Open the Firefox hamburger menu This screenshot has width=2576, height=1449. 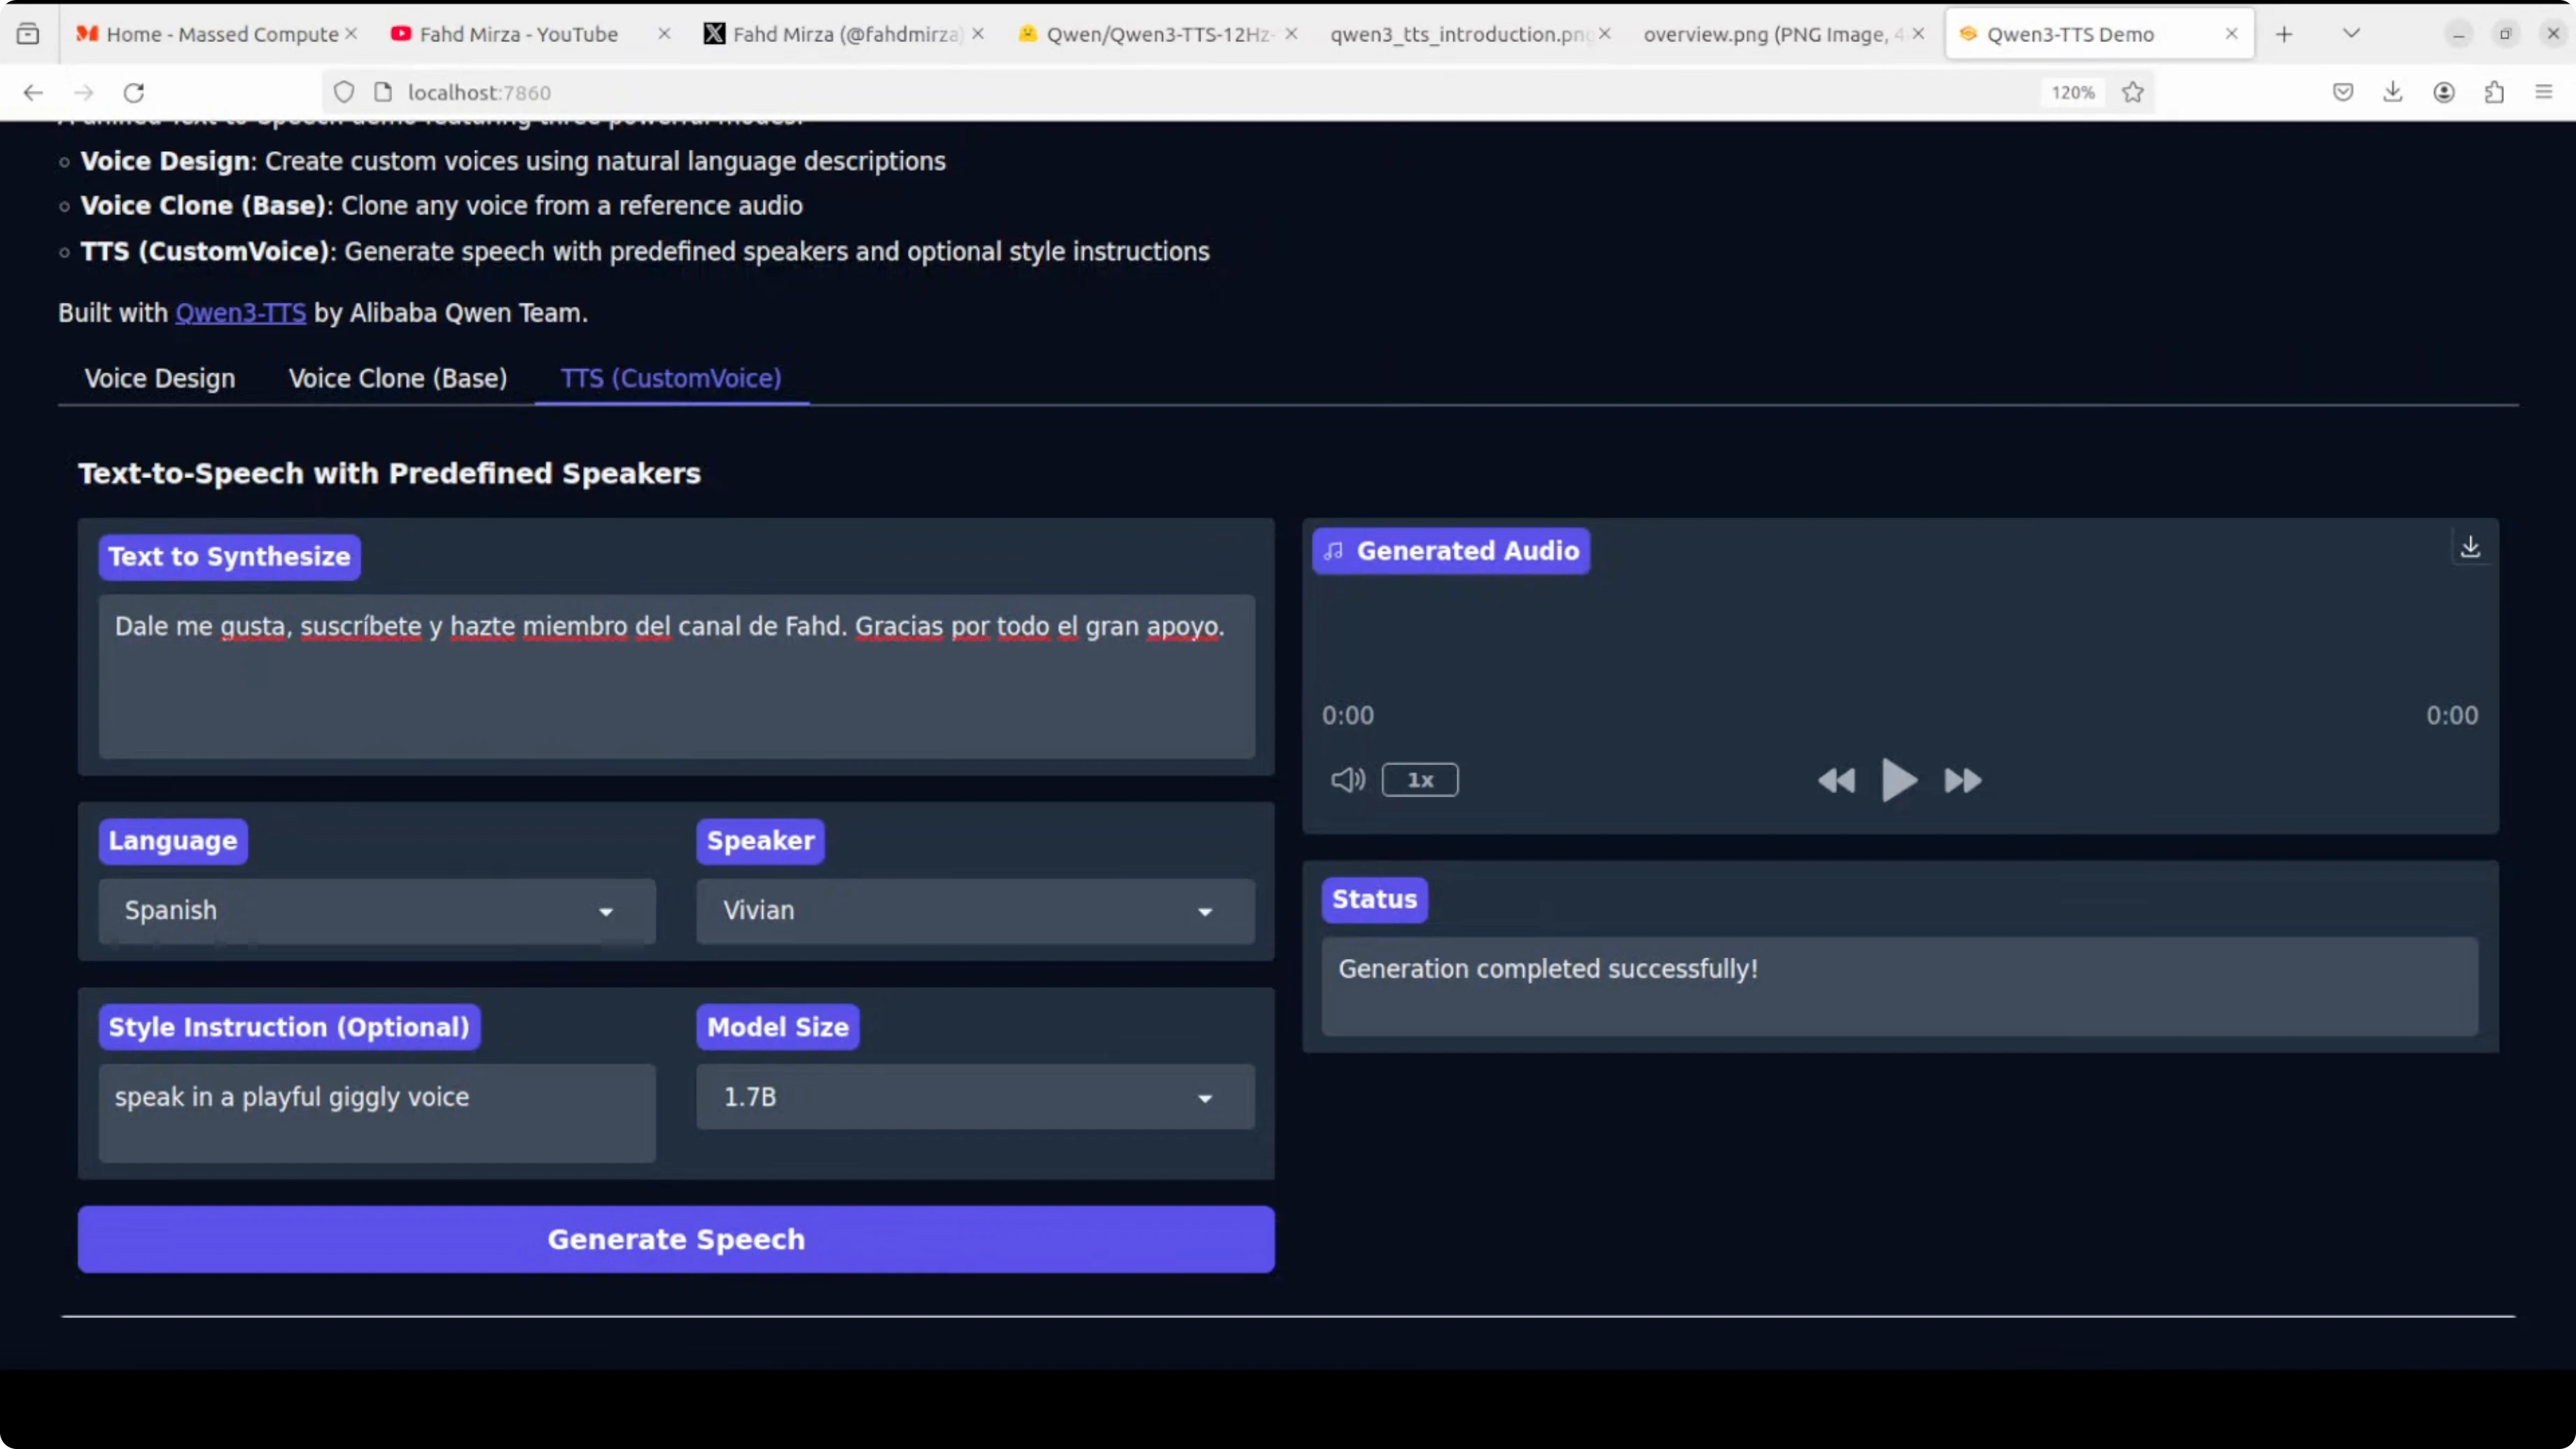click(2544, 92)
